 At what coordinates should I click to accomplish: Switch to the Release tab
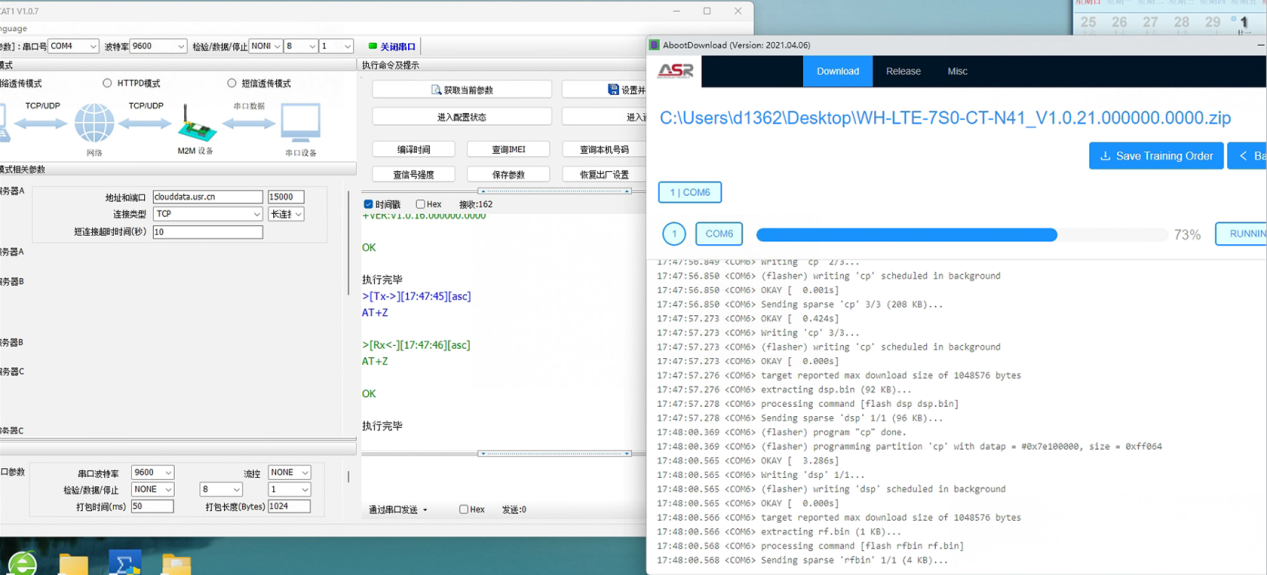(x=903, y=71)
